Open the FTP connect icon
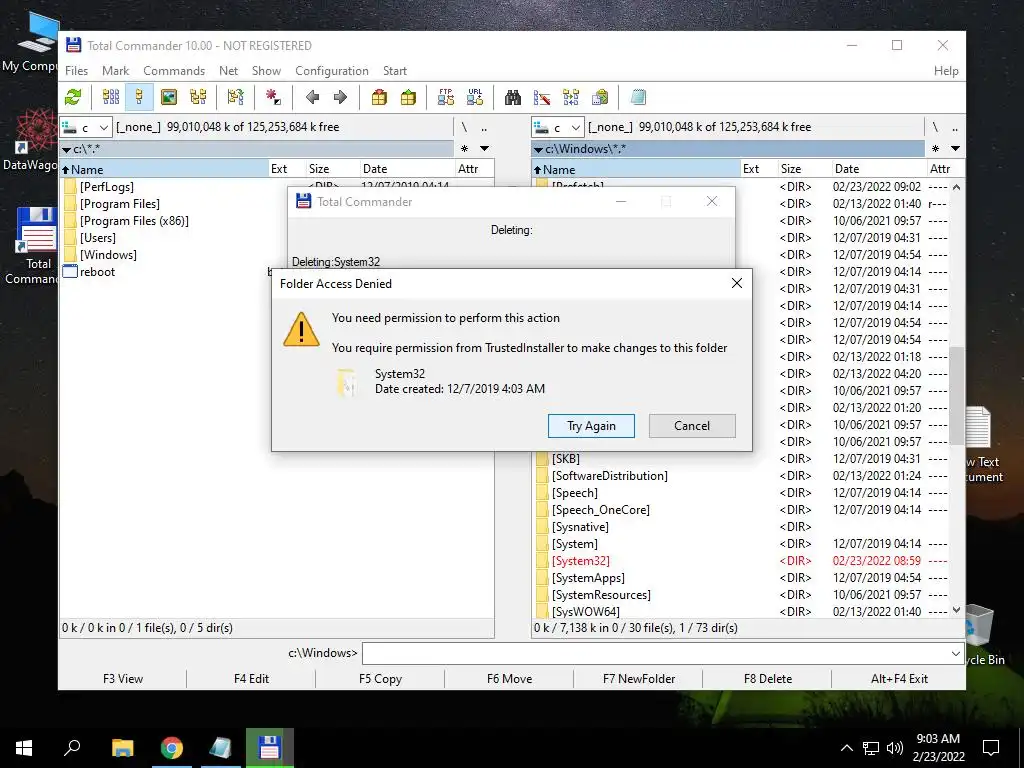 click(446, 97)
